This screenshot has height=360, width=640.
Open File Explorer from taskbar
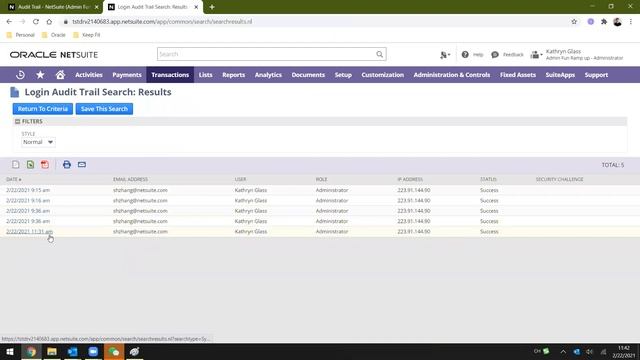(x=52, y=351)
